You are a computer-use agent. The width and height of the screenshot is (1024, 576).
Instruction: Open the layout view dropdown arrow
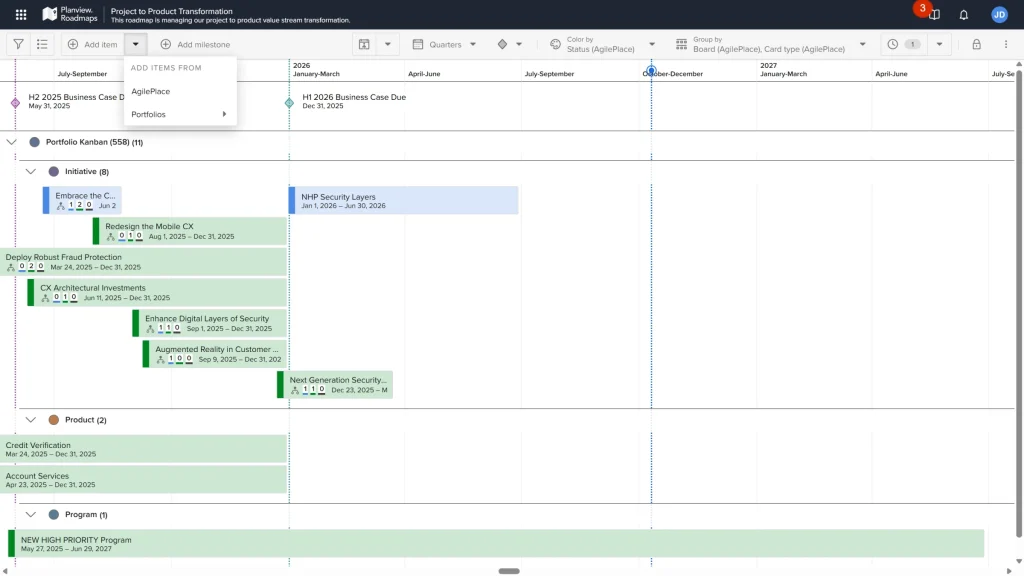pos(387,44)
